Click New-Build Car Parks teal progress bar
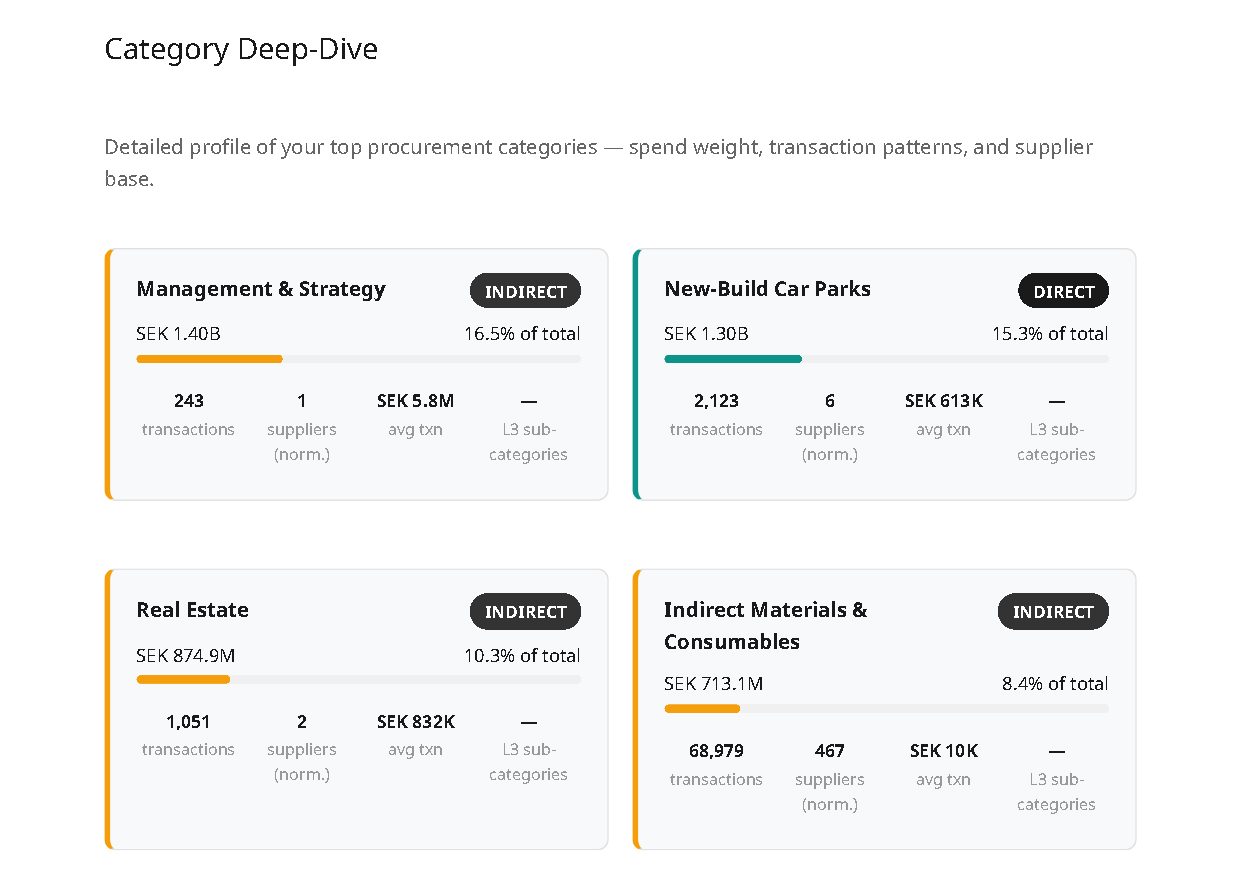This screenshot has height=894, width=1242. (x=887, y=358)
